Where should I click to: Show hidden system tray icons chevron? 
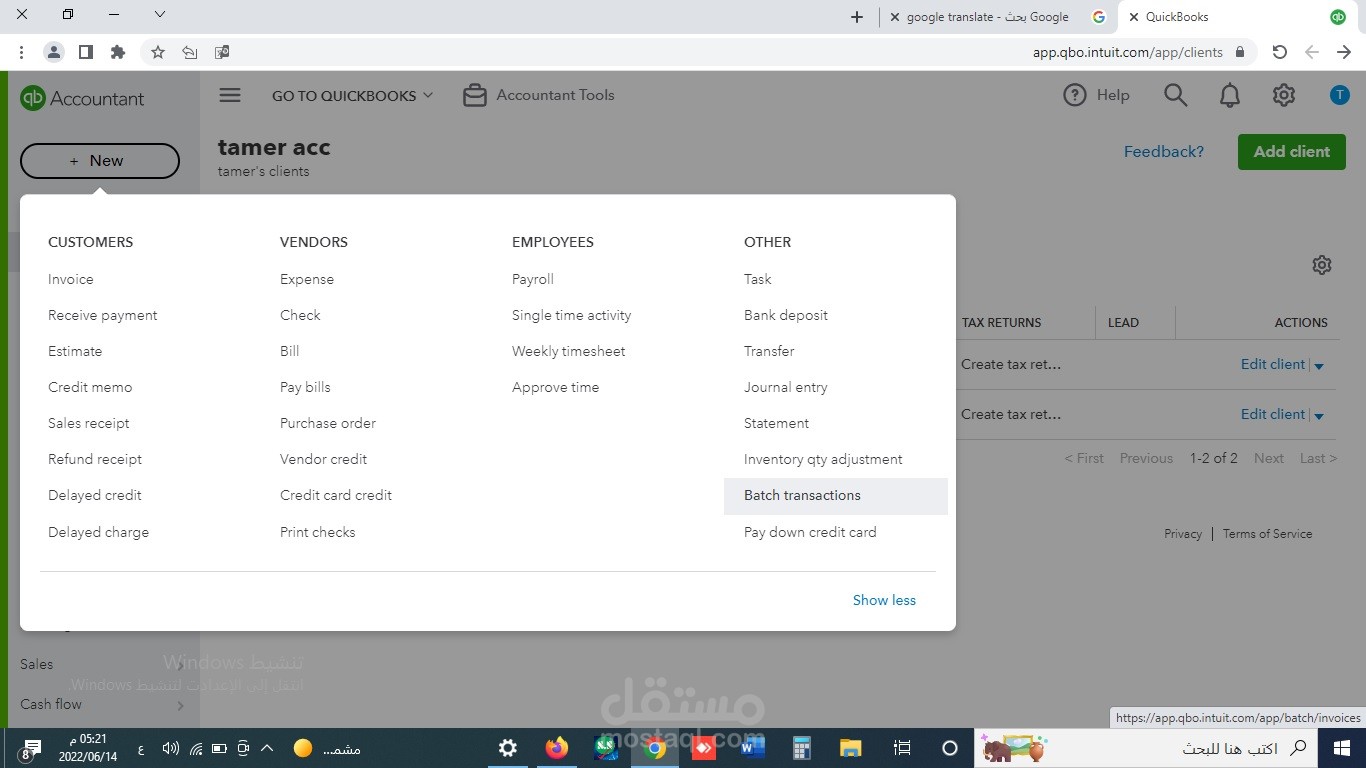click(267, 748)
